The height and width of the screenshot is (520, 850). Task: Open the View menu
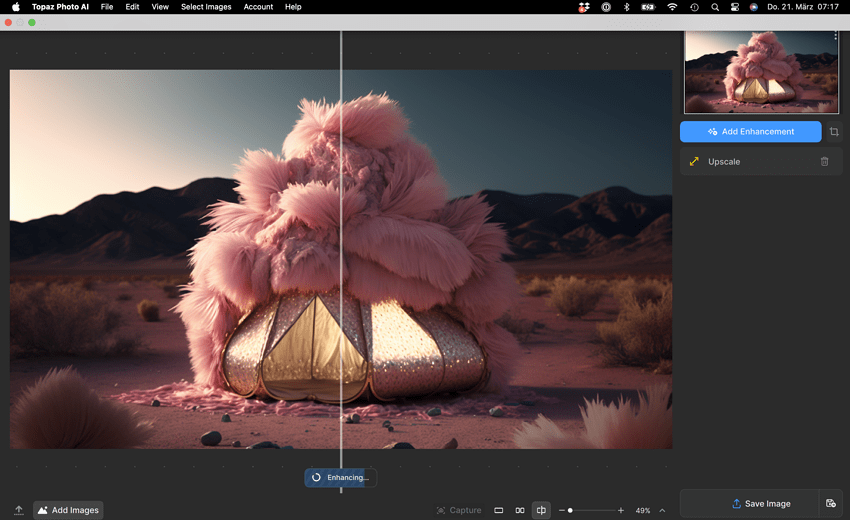coord(160,7)
